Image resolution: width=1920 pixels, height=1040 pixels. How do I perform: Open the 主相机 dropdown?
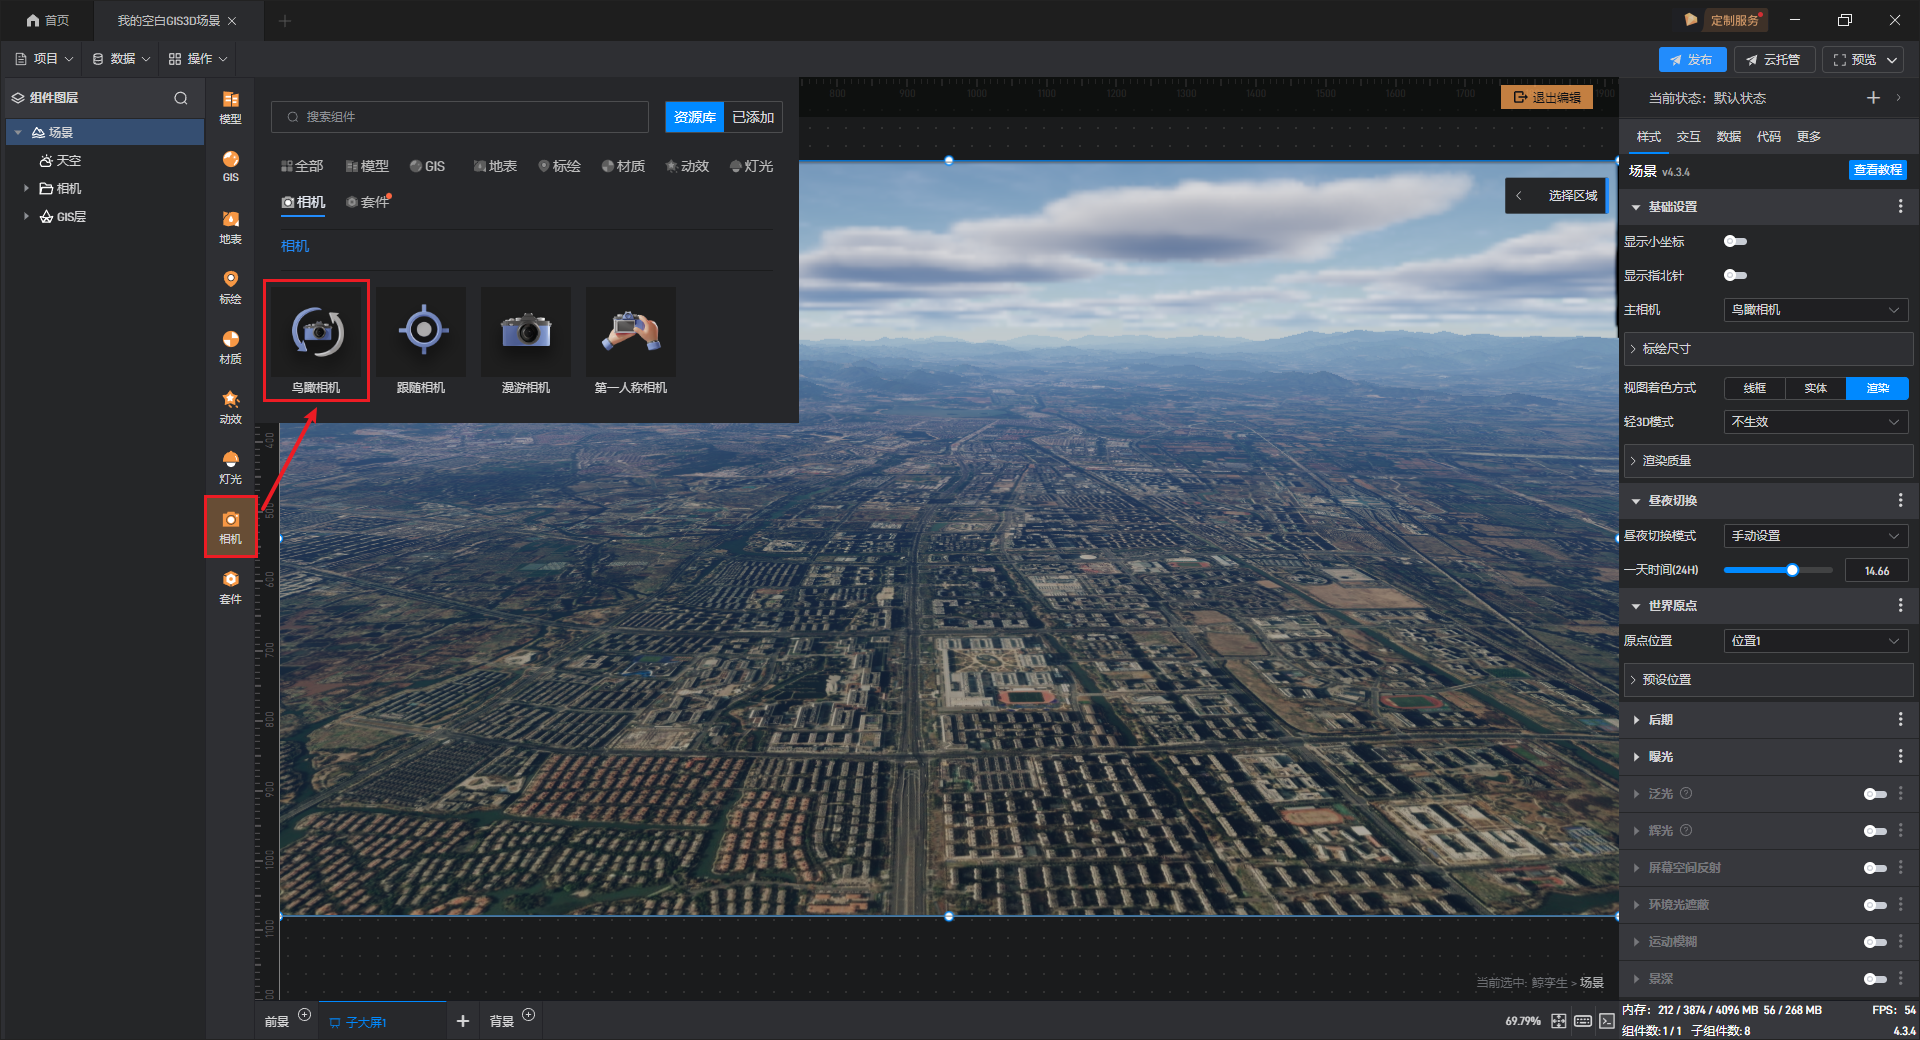click(1815, 310)
